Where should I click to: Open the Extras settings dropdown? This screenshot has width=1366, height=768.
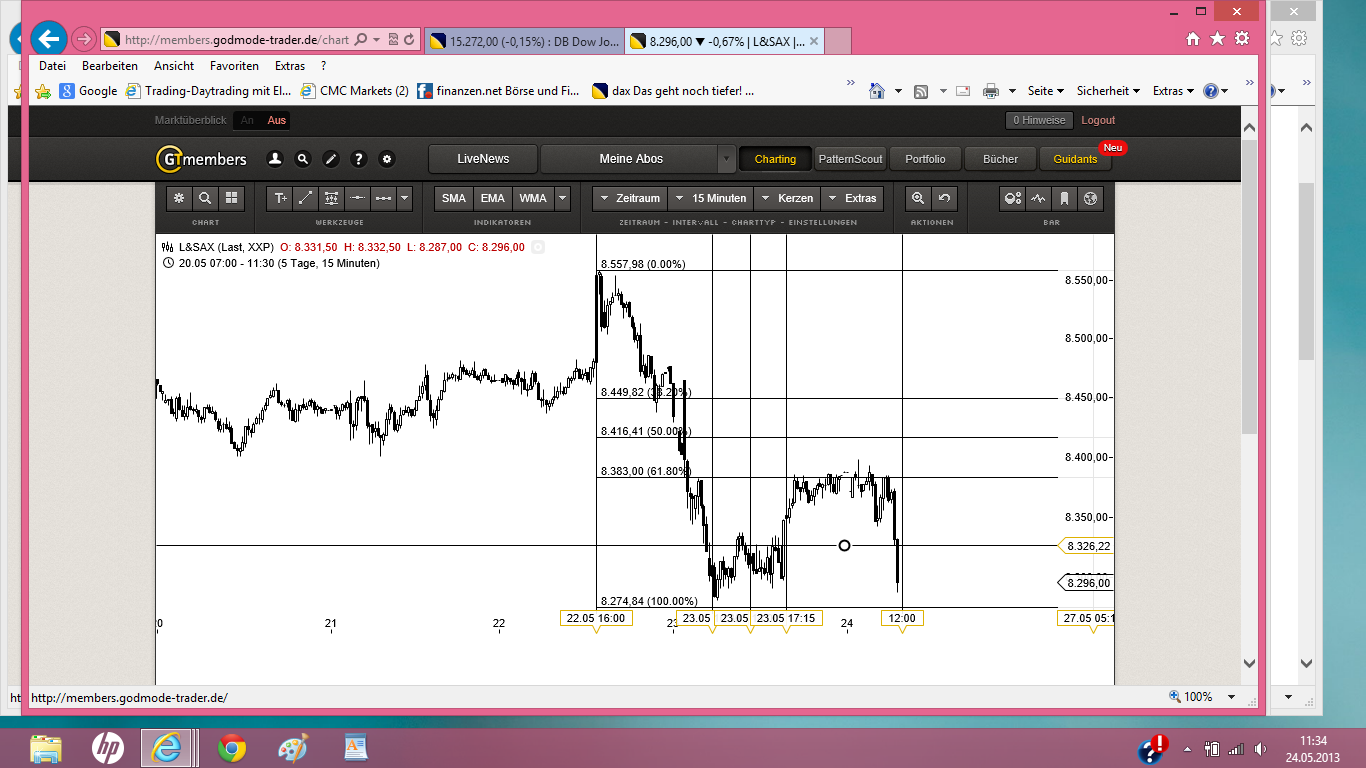coord(853,198)
